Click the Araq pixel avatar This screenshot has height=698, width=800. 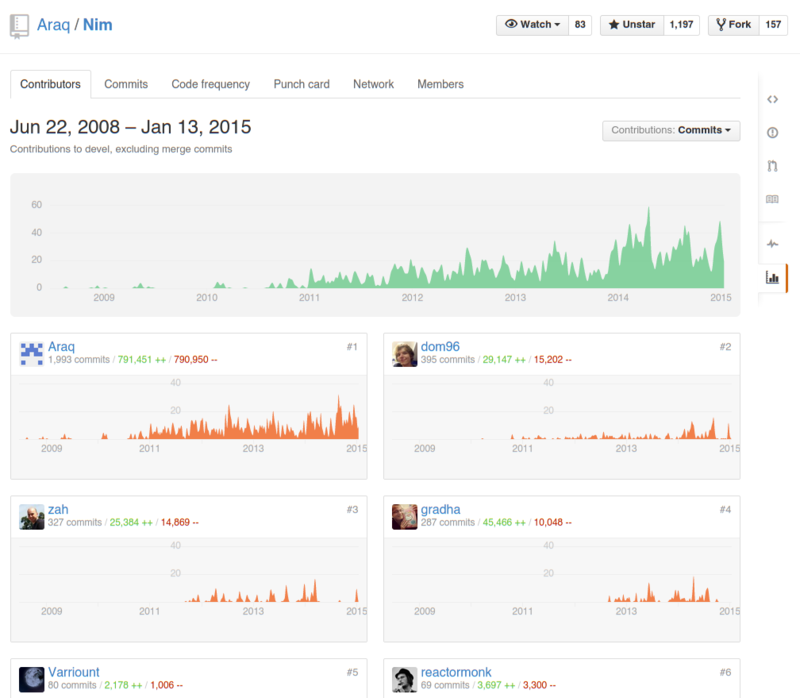click(x=32, y=354)
